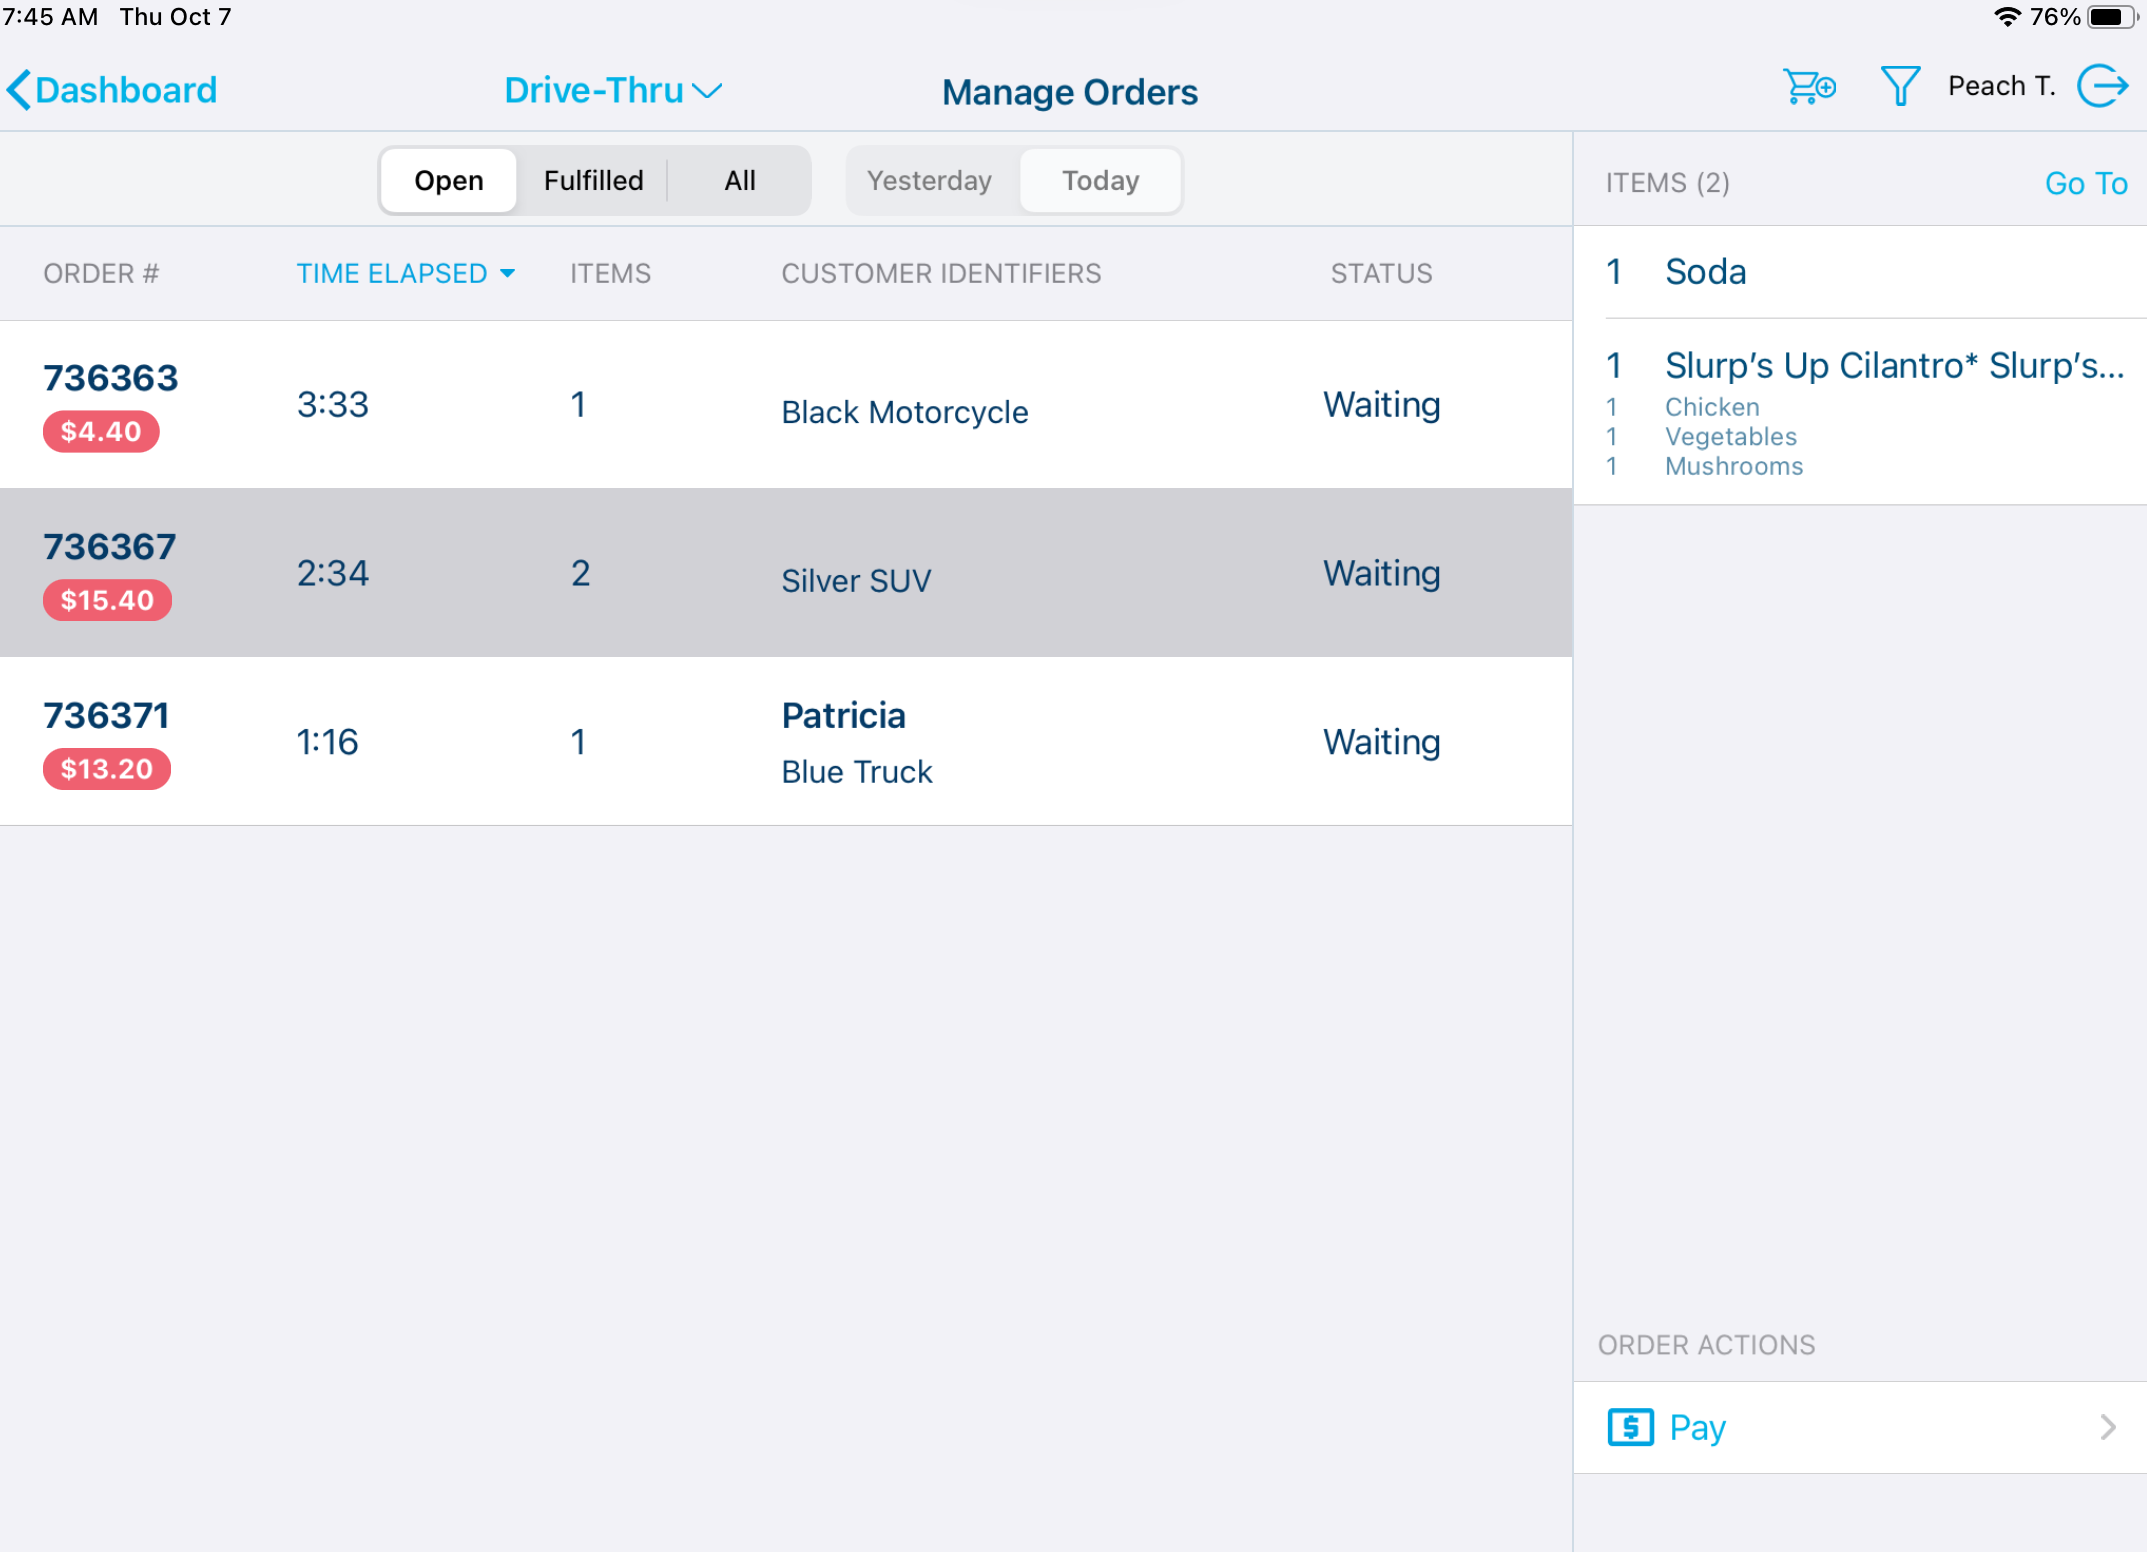The width and height of the screenshot is (2147, 1552).
Task: Expand Pay action disclosure chevron
Action: pos(2108,1427)
